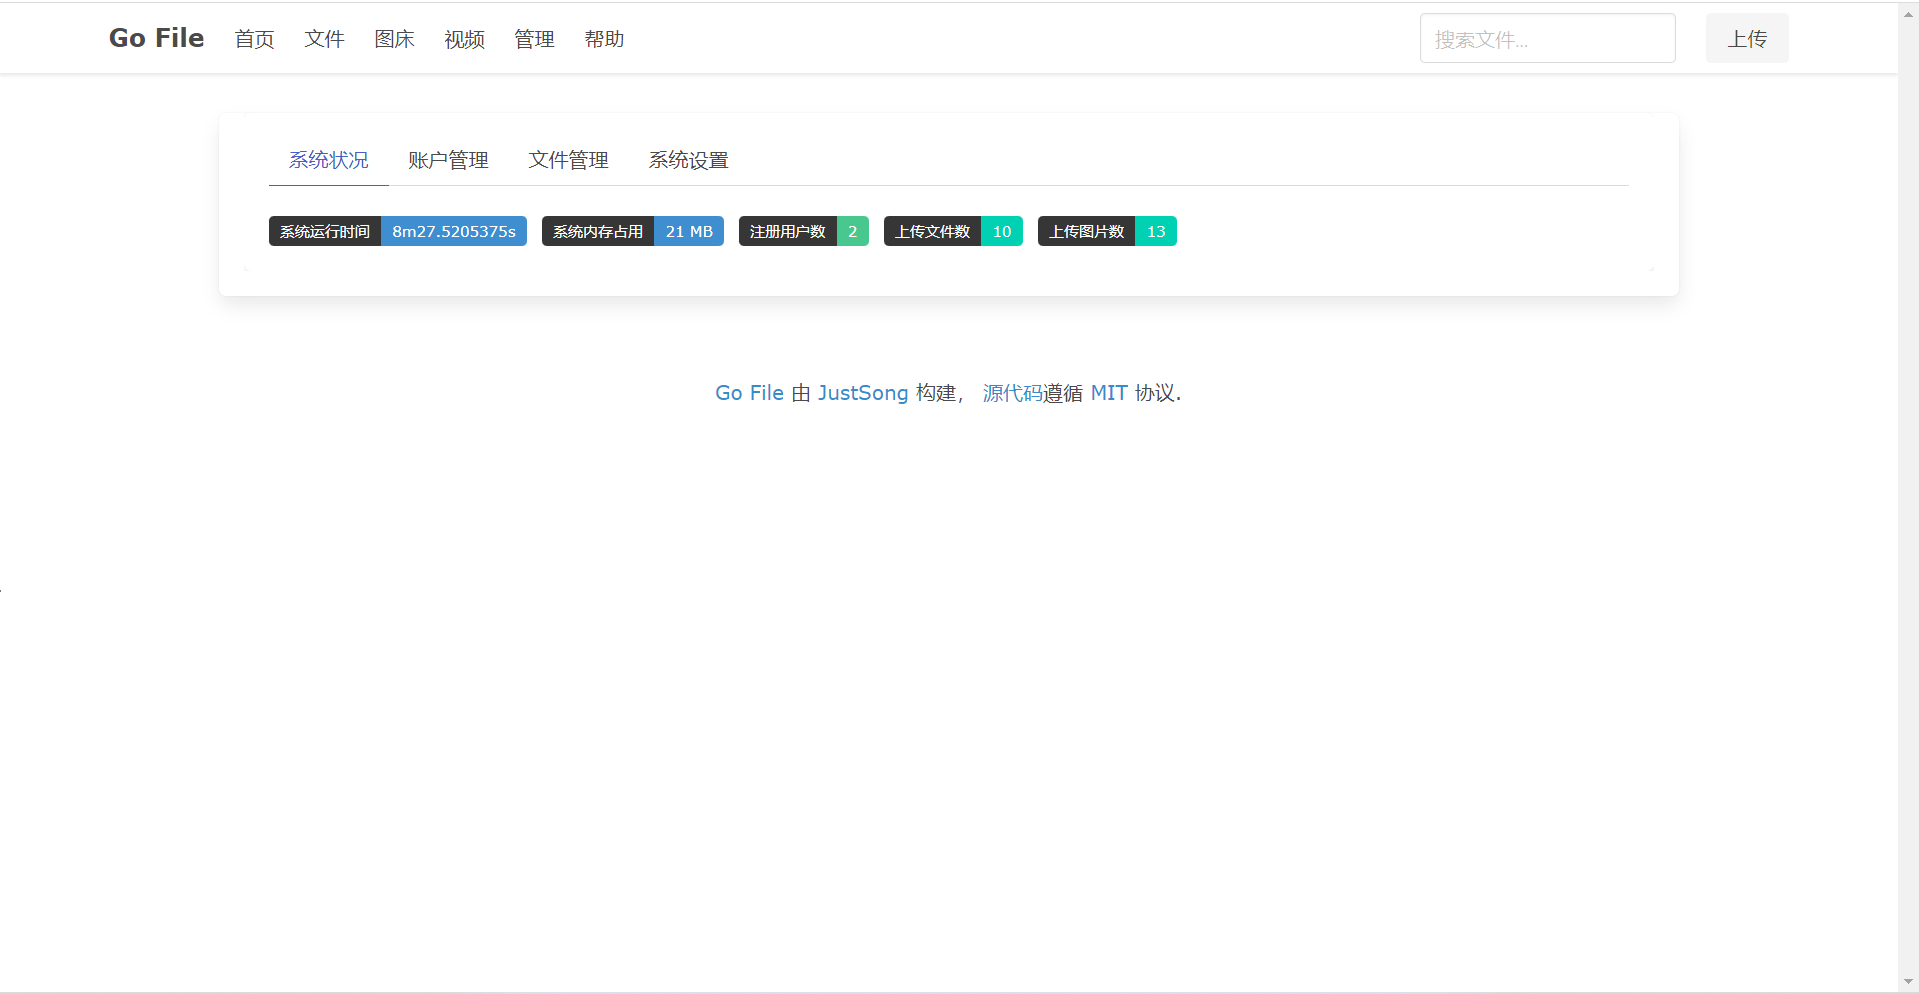Open the 图床 image hosting page
Viewport: 1919px width, 994px height.
pos(394,39)
